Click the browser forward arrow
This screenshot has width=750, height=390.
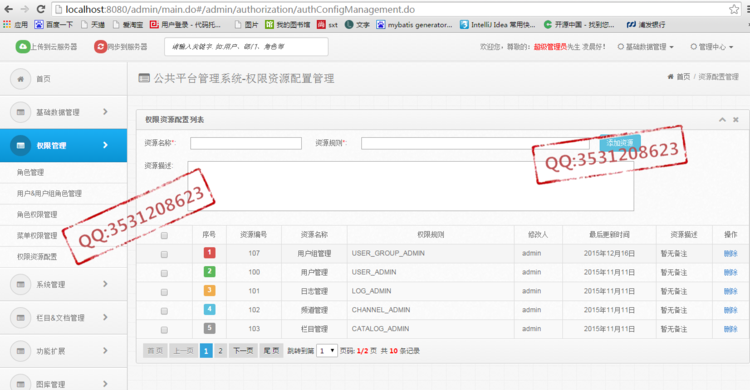24,9
